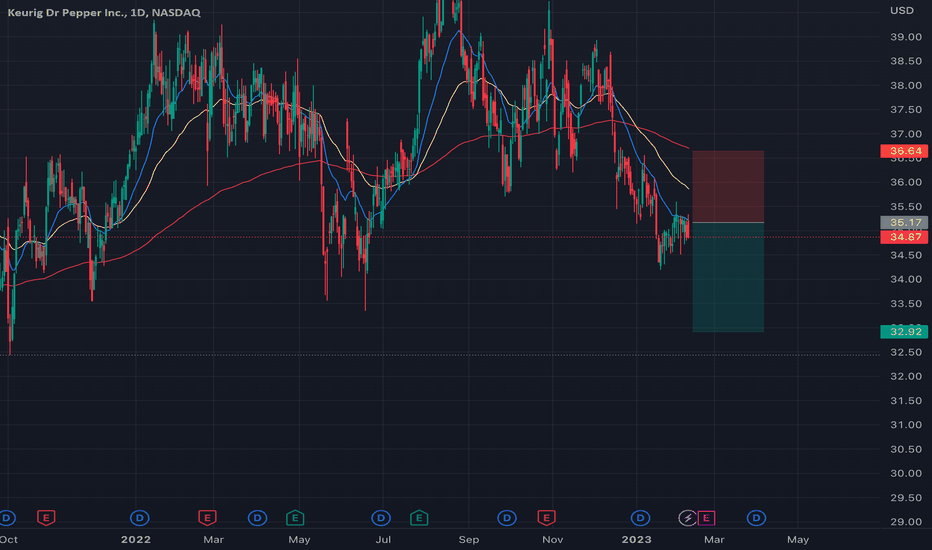Open the red earnings marker after Oct
Screen dimensions: 932x550
pyautogui.click(x=46, y=518)
